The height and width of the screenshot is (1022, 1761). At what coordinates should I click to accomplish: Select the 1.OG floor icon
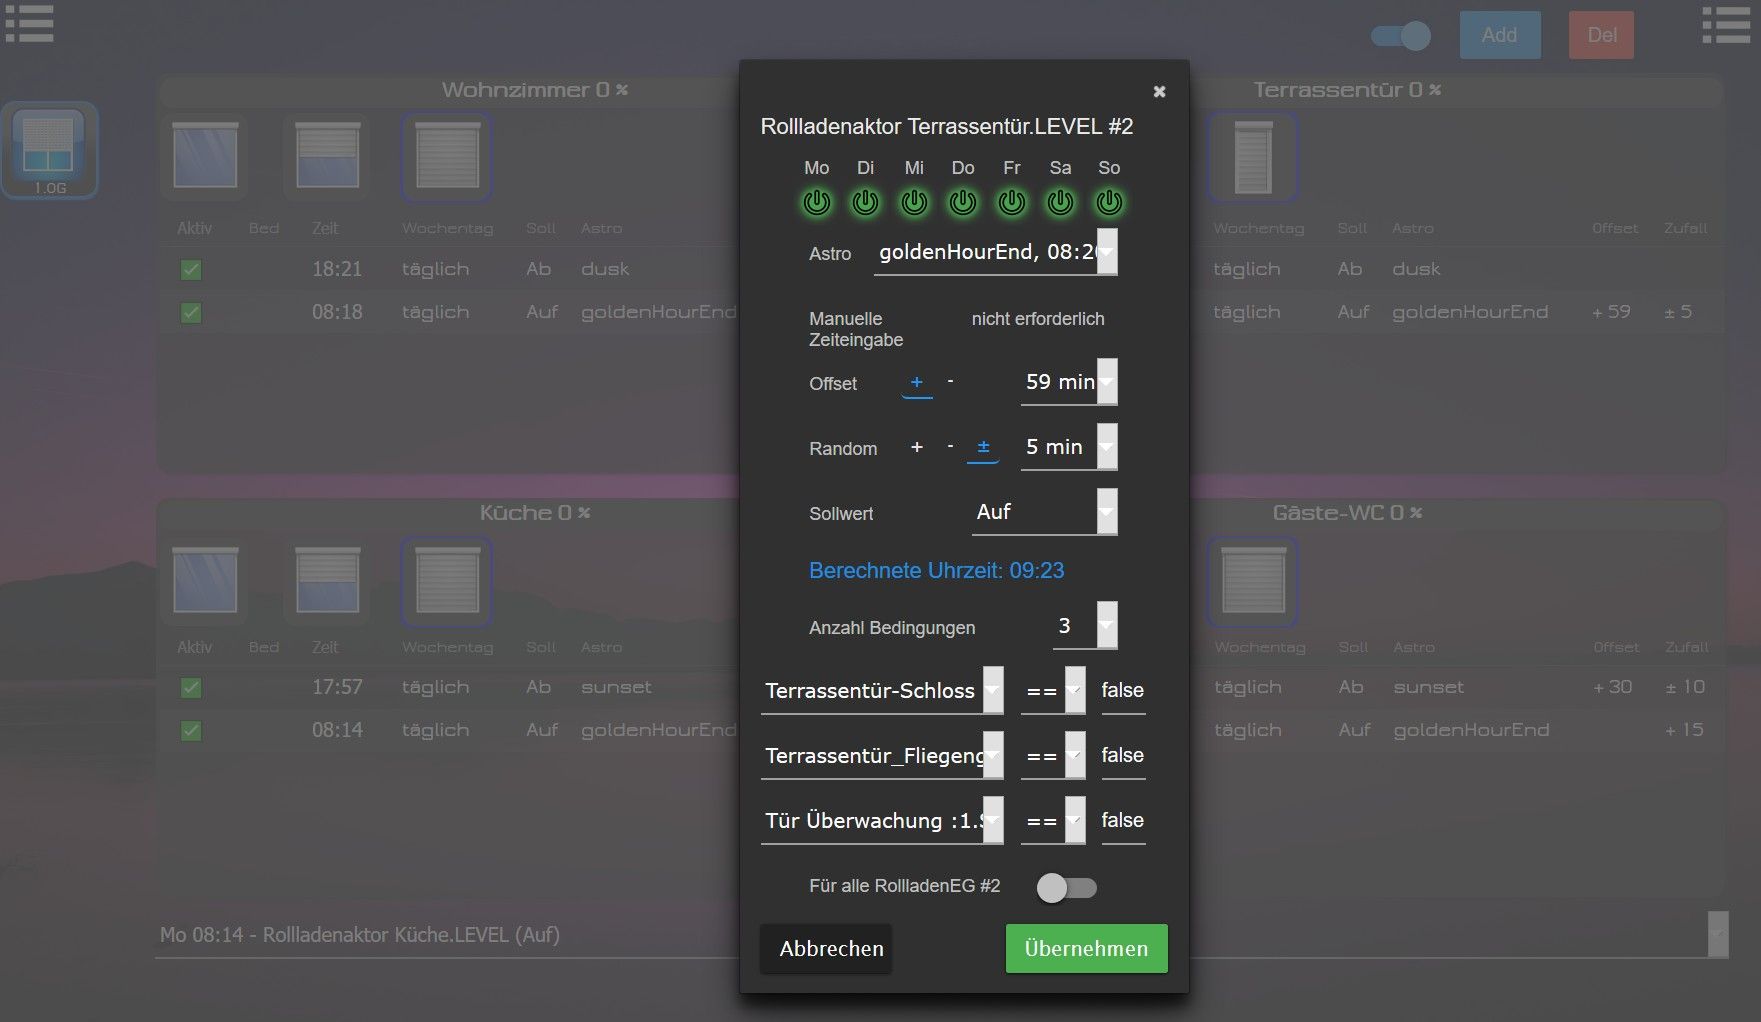tap(49, 150)
